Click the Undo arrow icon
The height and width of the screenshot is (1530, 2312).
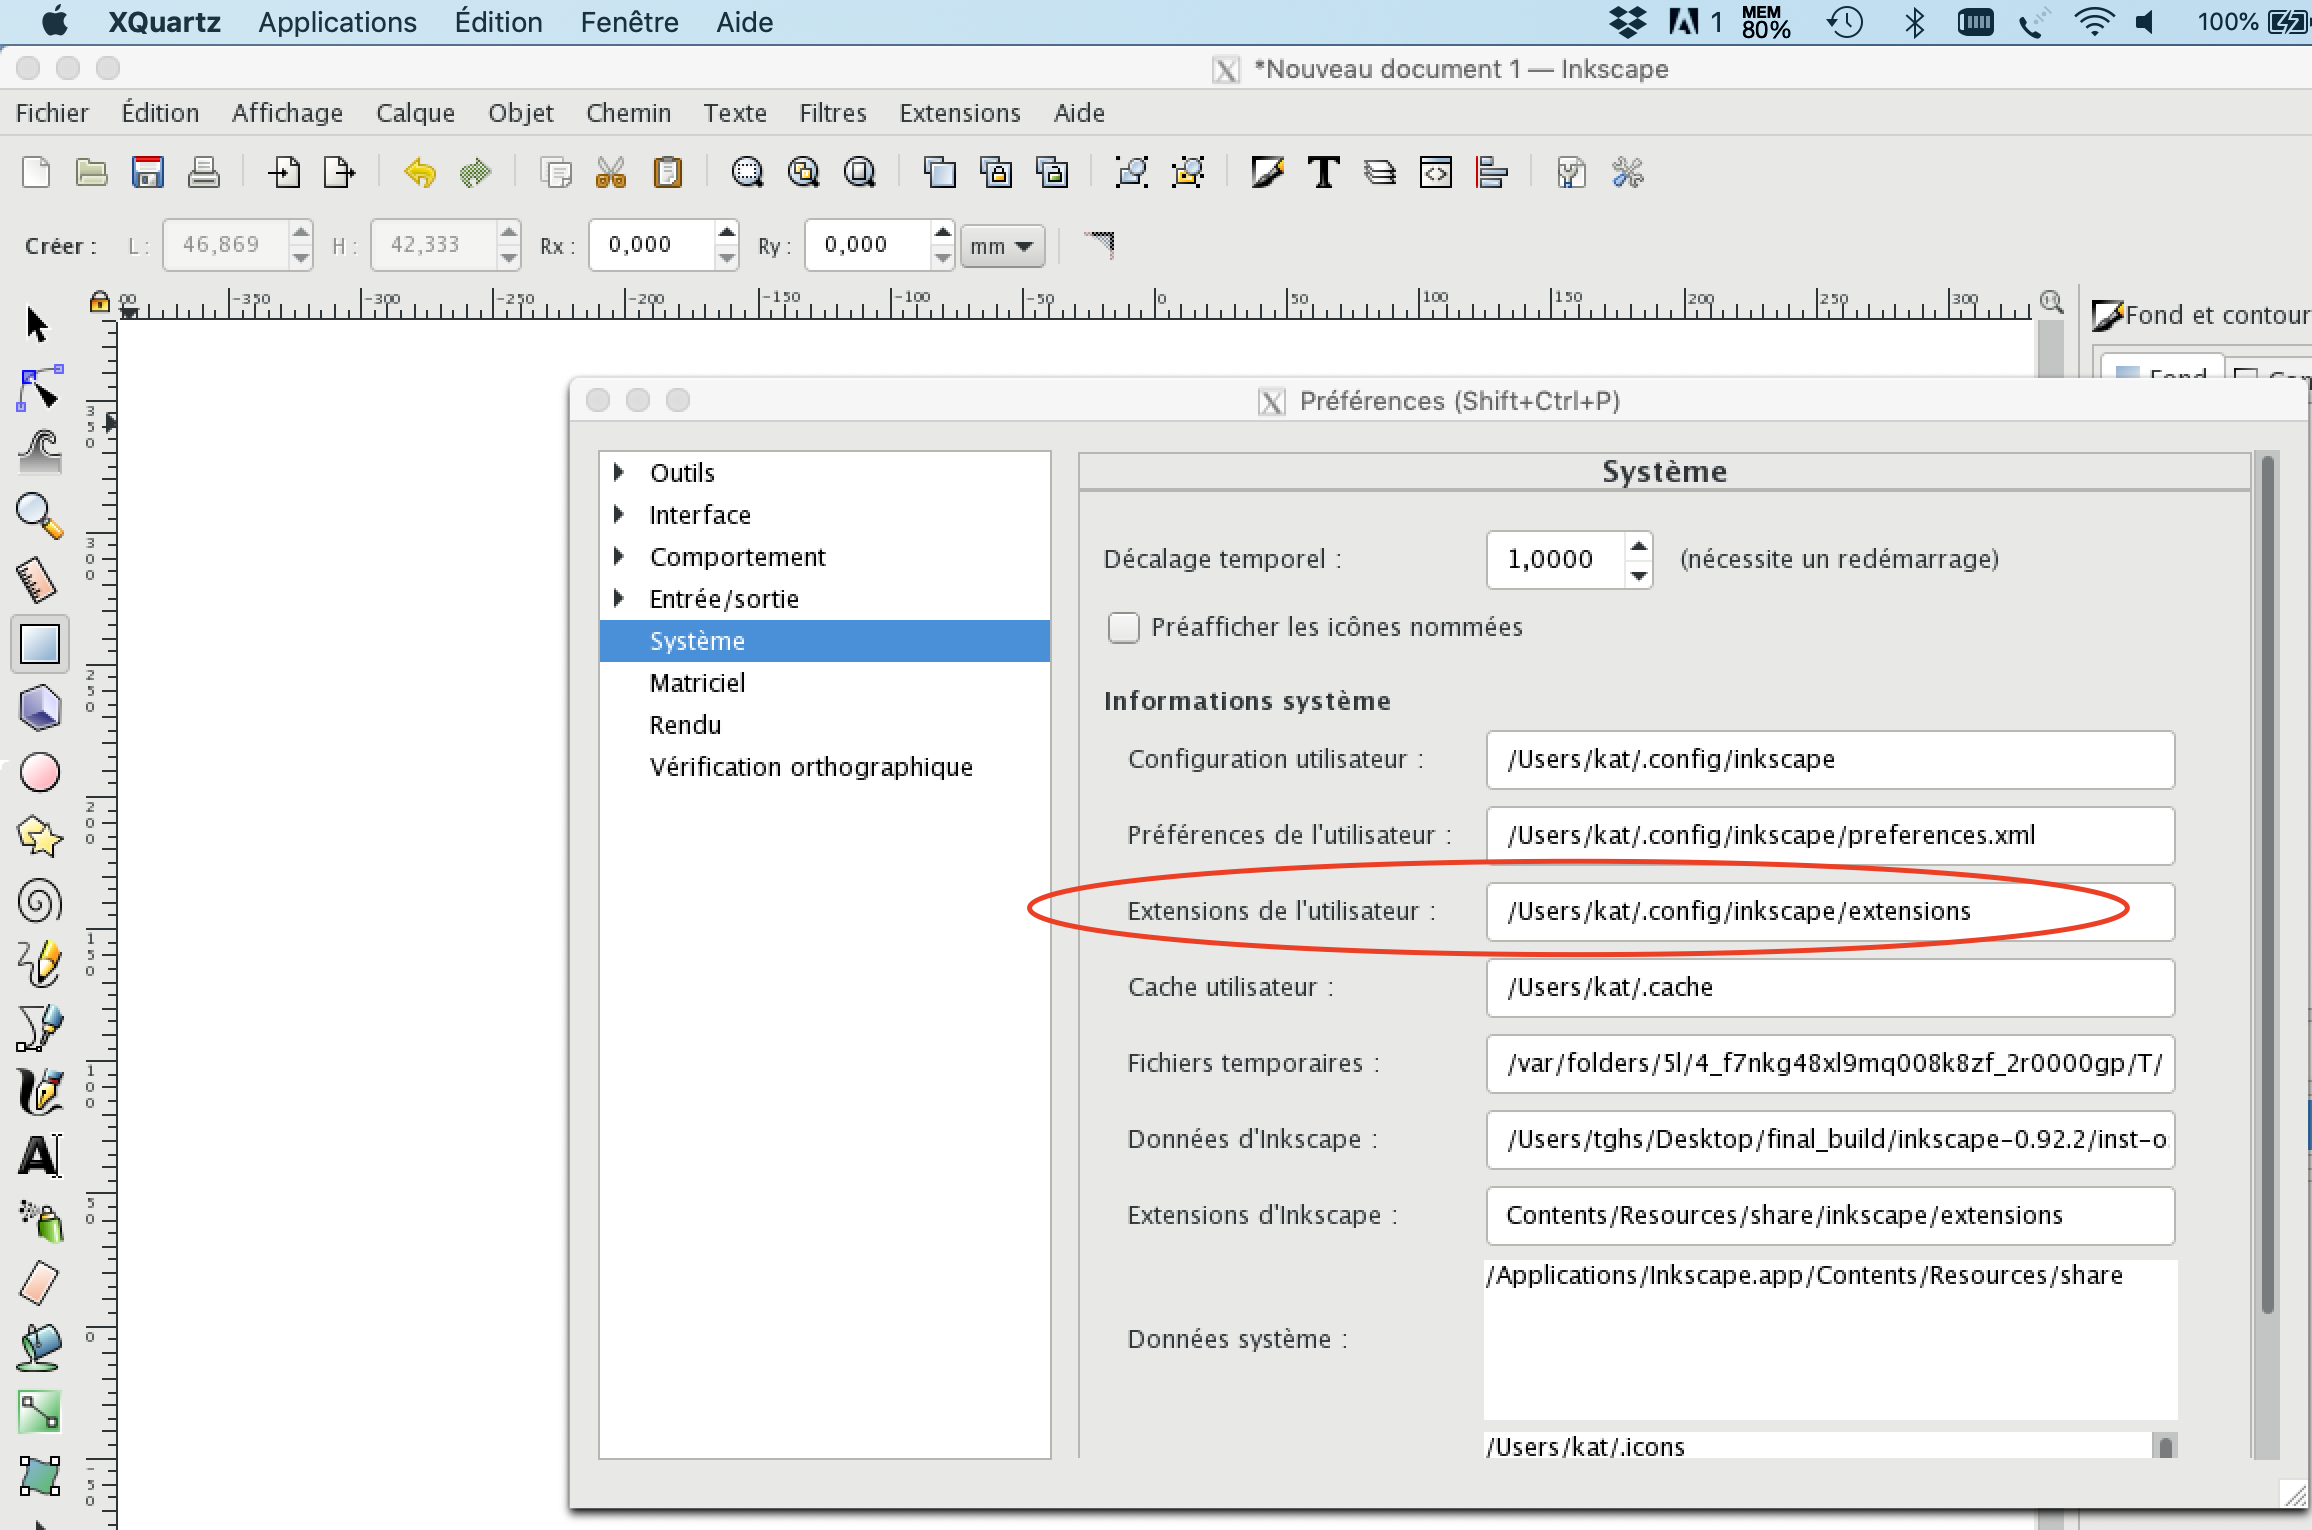[420, 173]
